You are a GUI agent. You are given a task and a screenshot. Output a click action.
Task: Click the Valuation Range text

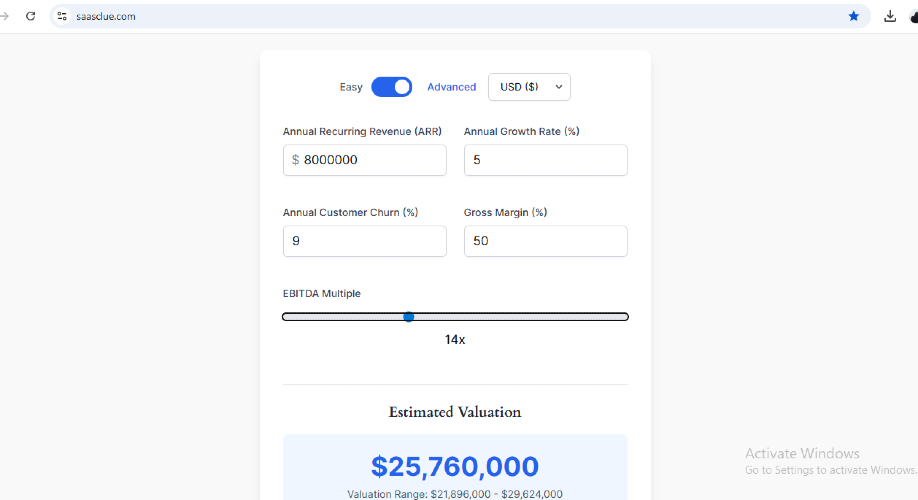point(455,494)
